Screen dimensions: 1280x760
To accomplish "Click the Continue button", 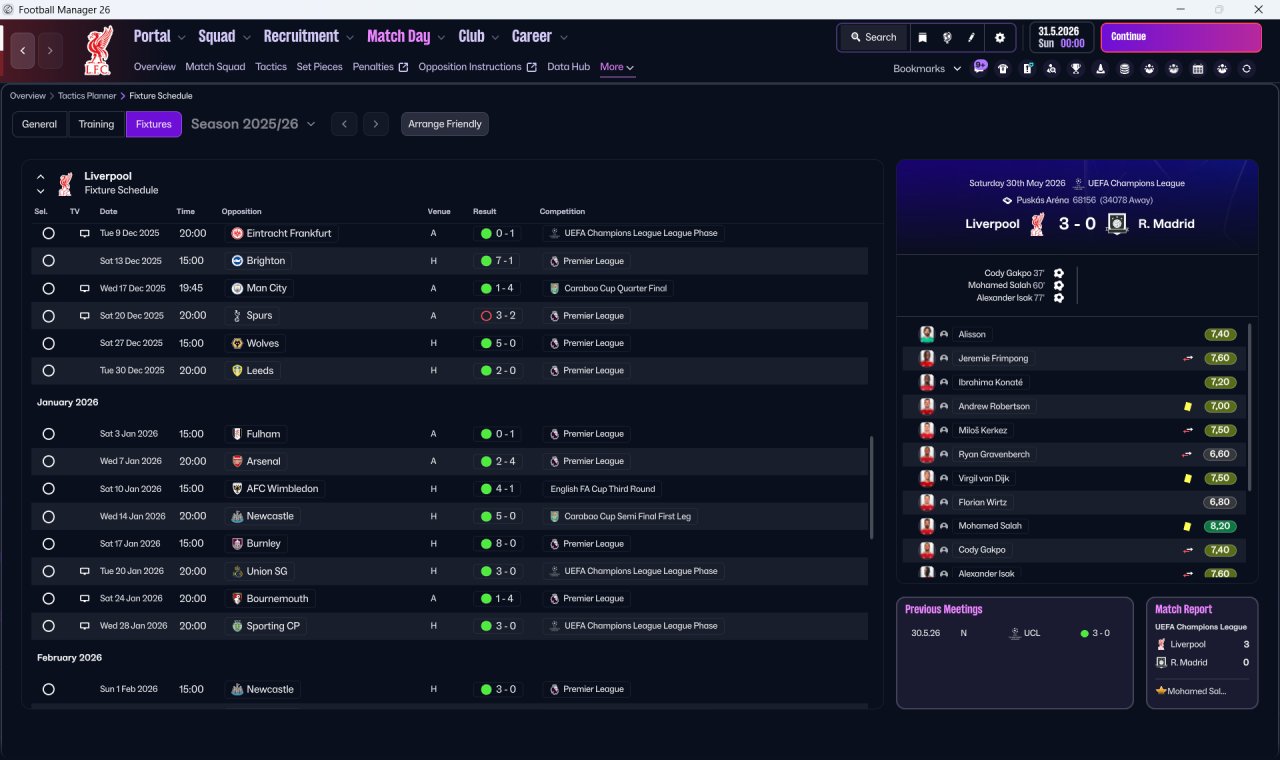I will pyautogui.click(x=1181, y=37).
